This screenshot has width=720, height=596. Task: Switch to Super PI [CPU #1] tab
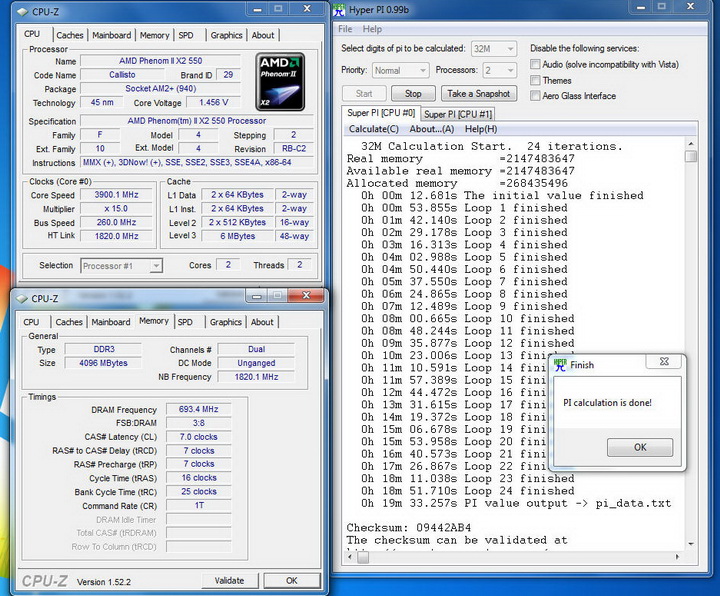coord(458,114)
